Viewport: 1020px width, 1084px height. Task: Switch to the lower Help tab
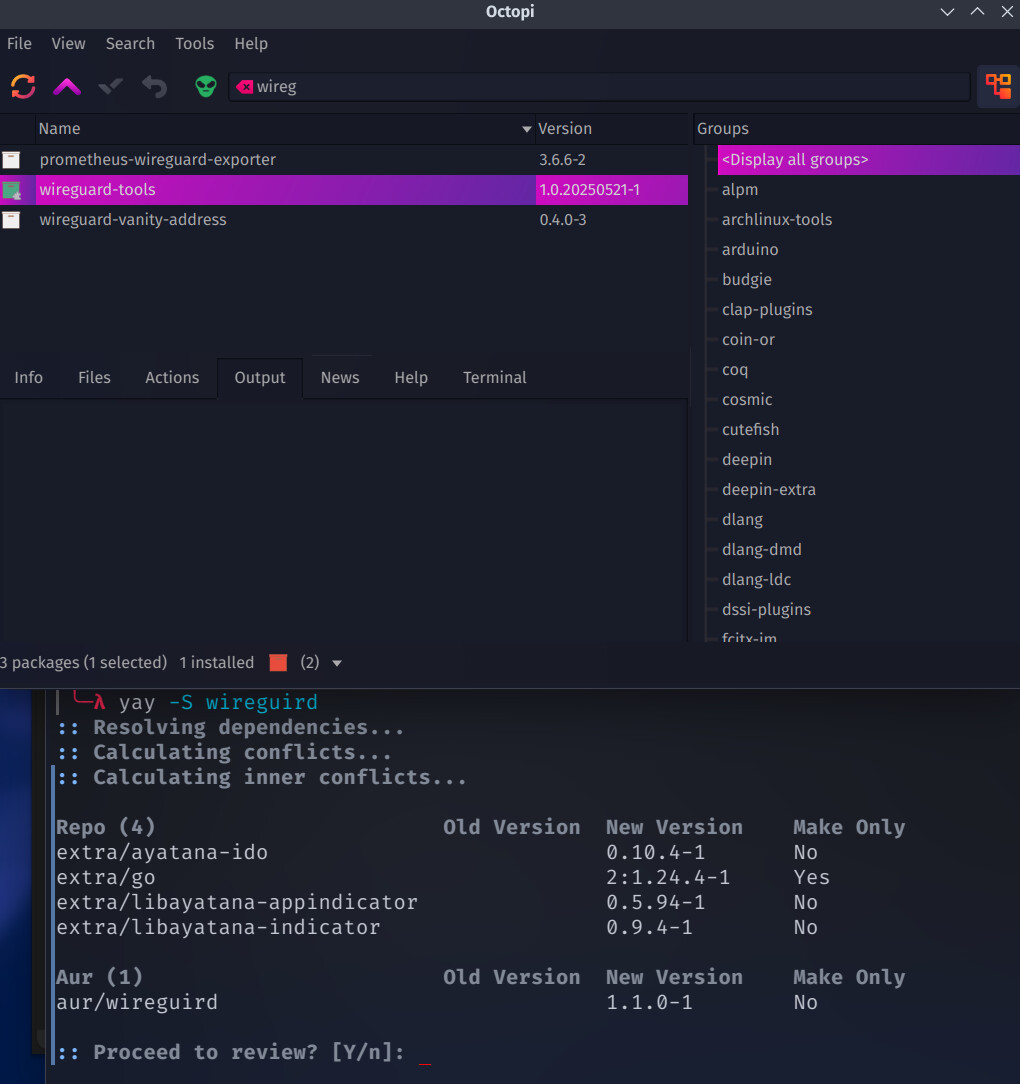(411, 377)
